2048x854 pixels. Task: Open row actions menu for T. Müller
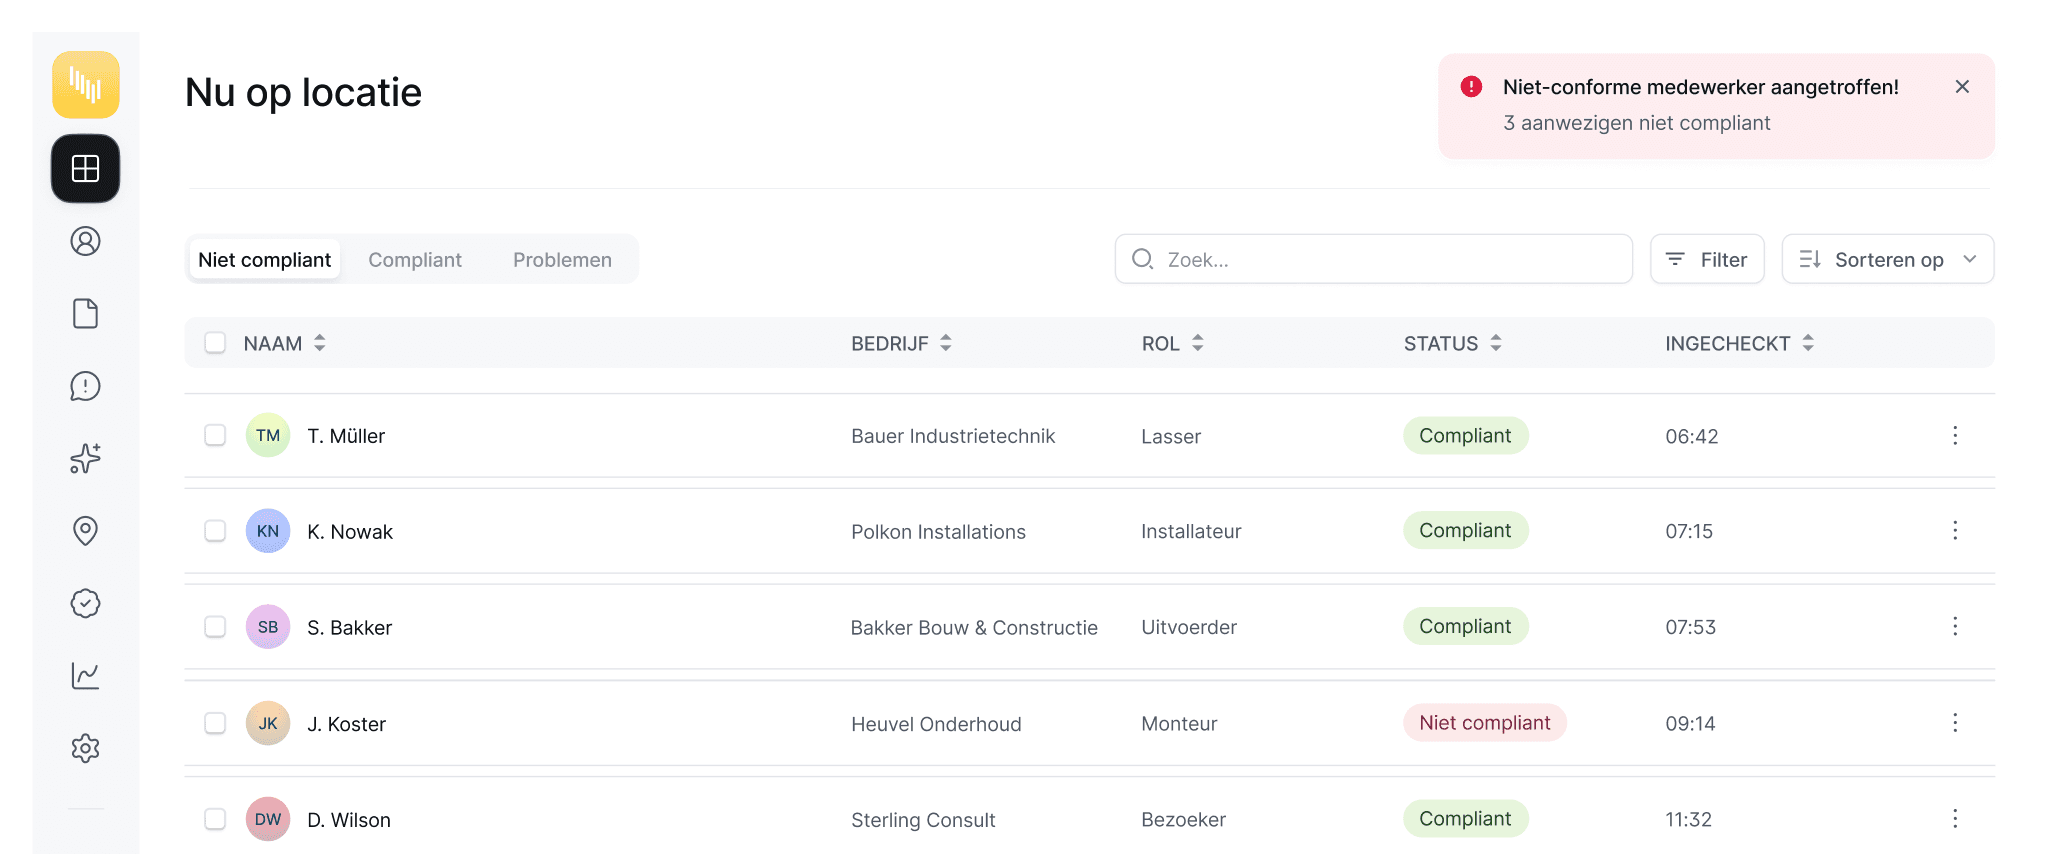[x=1955, y=435]
